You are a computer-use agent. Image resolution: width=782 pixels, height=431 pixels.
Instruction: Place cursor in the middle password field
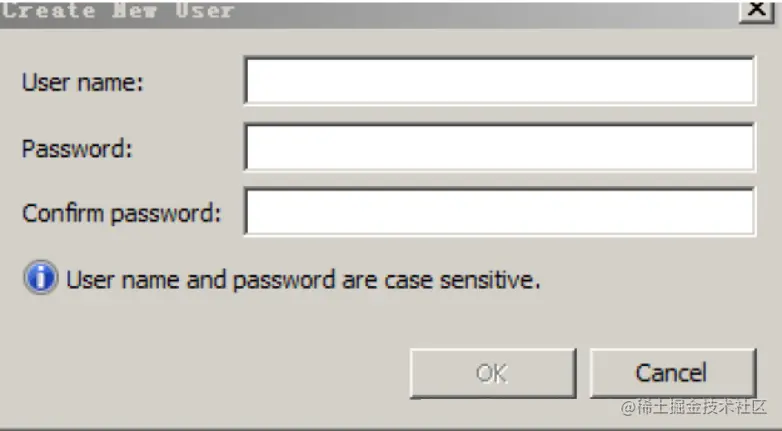tap(500, 148)
